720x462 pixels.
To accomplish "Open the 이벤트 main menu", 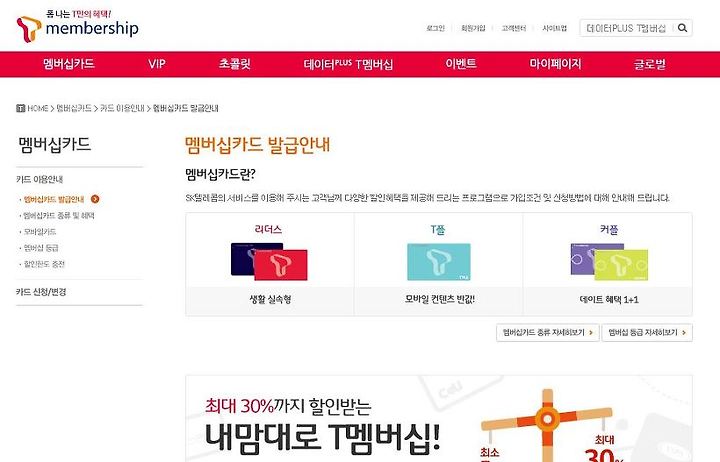I will click(461, 64).
